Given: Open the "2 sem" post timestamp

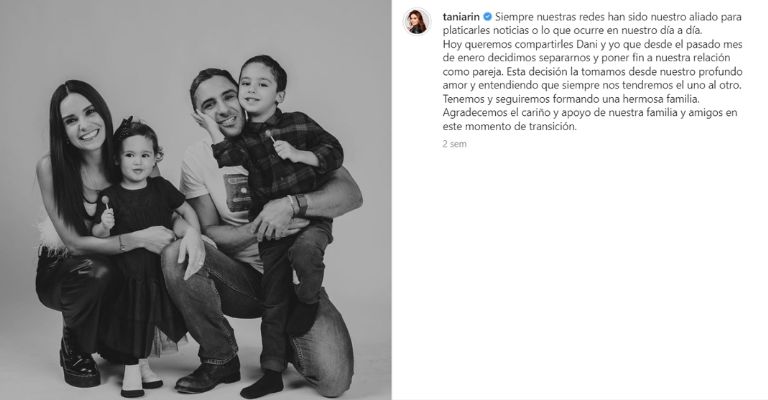Looking at the screenshot, I should (x=454, y=144).
